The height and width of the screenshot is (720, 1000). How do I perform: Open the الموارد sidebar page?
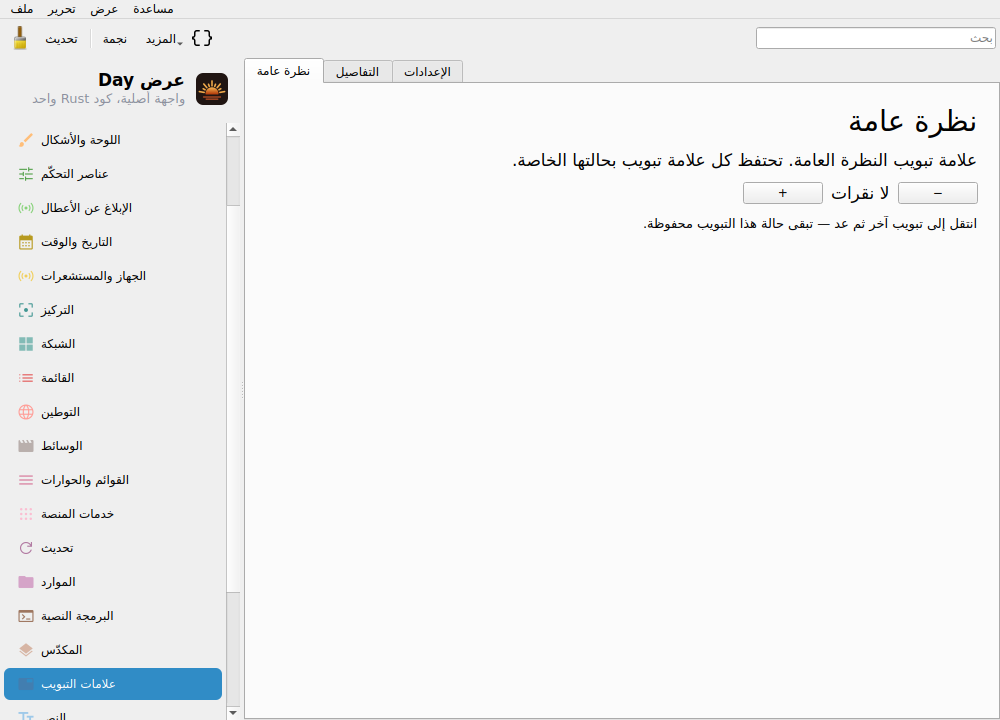[x=113, y=582]
